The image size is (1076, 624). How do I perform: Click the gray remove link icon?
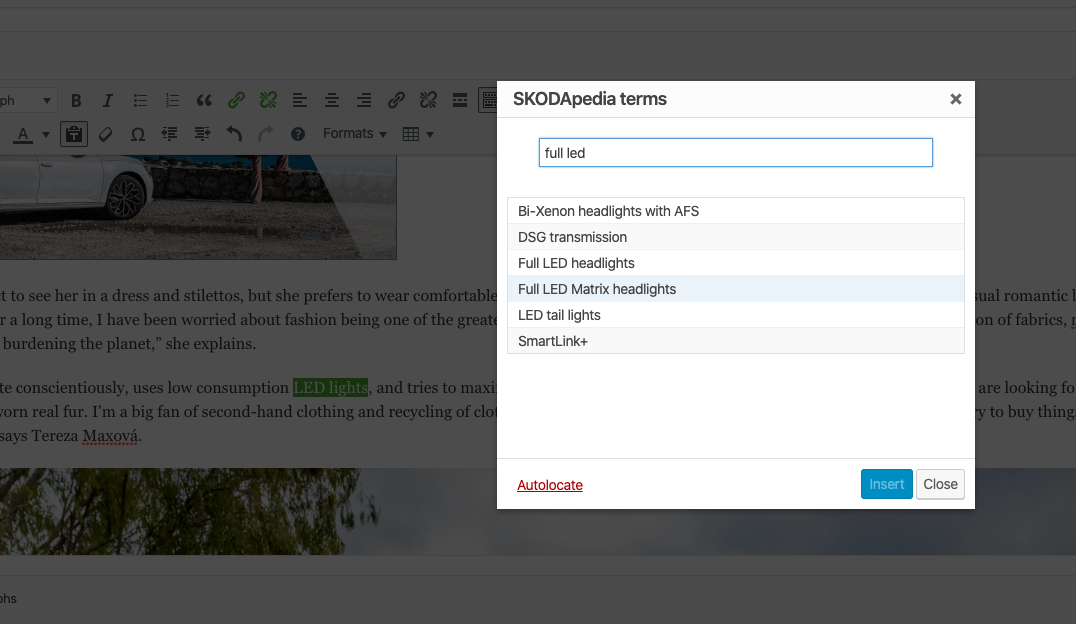(x=428, y=101)
